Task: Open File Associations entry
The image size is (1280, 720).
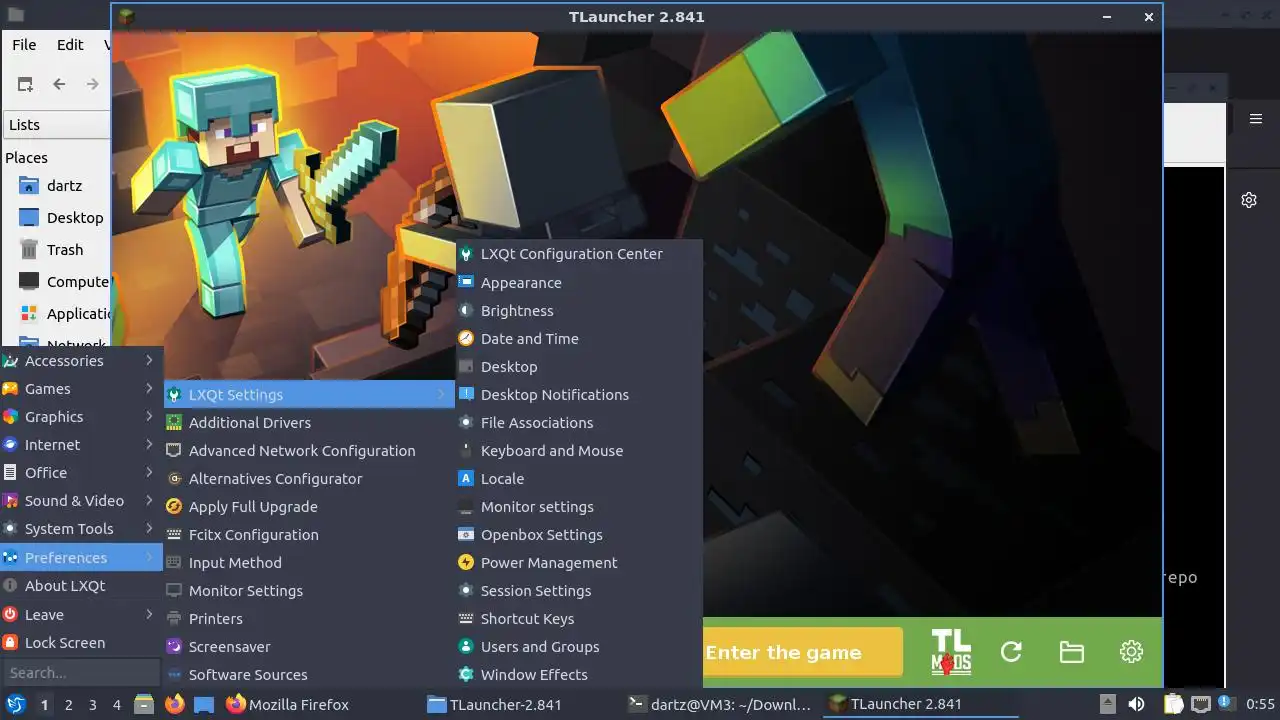Action: tap(579, 422)
